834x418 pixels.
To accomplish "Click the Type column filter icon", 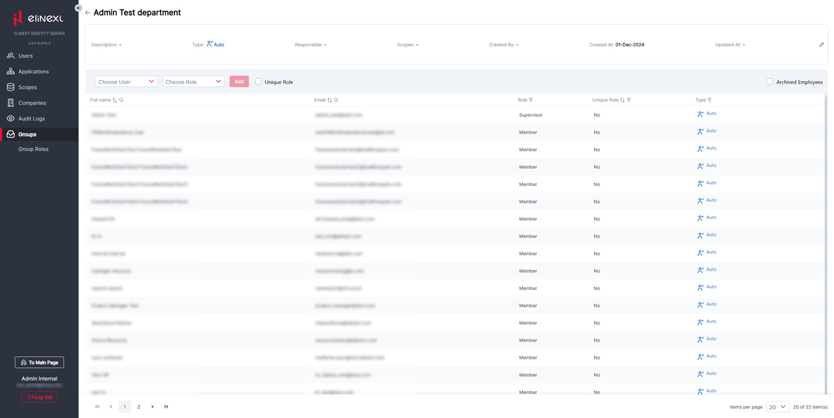I will [x=710, y=100].
